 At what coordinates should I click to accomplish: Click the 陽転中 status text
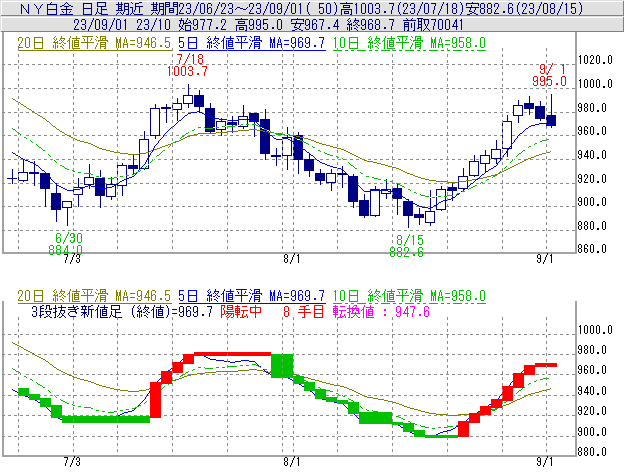(x=241, y=311)
